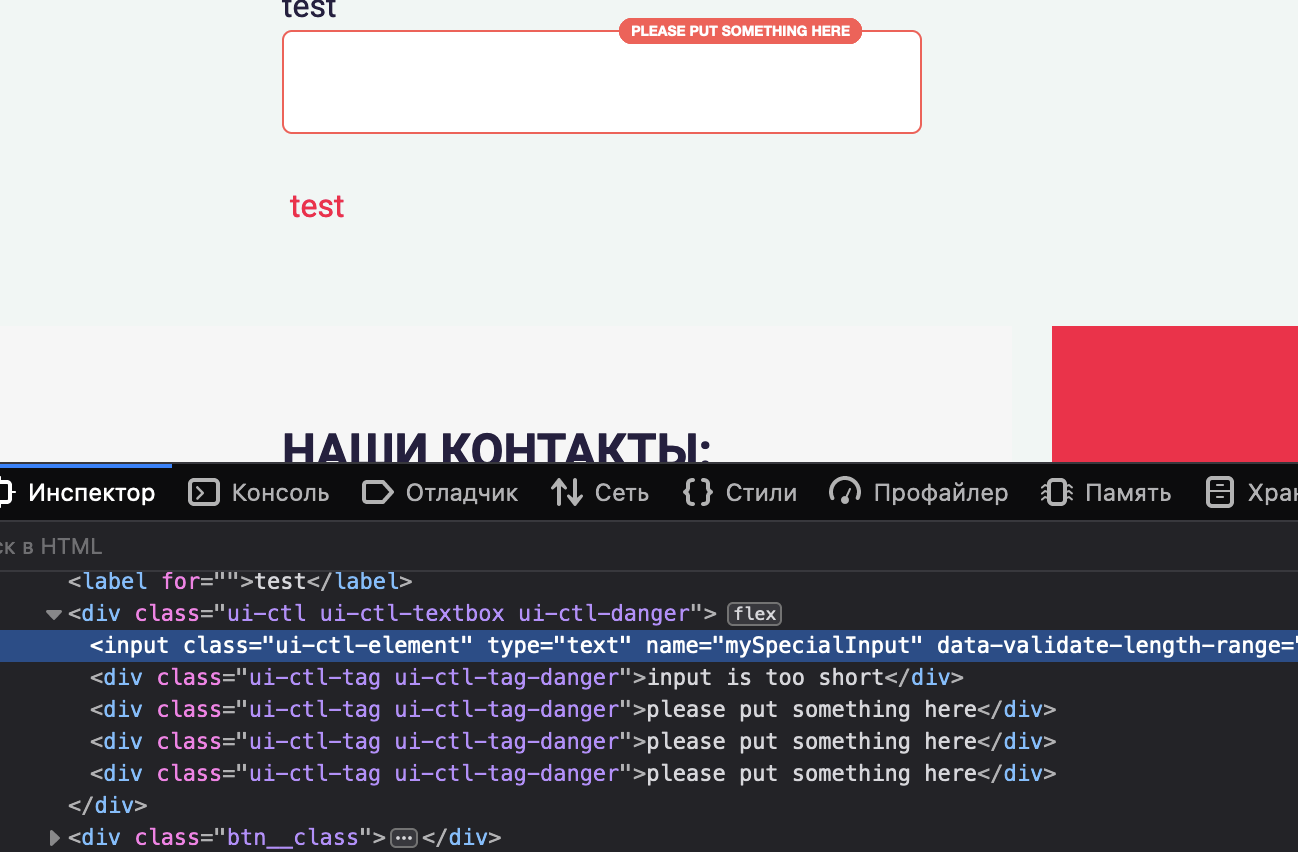
Task: Click the ui-ctl-element class value
Action: tap(367, 646)
